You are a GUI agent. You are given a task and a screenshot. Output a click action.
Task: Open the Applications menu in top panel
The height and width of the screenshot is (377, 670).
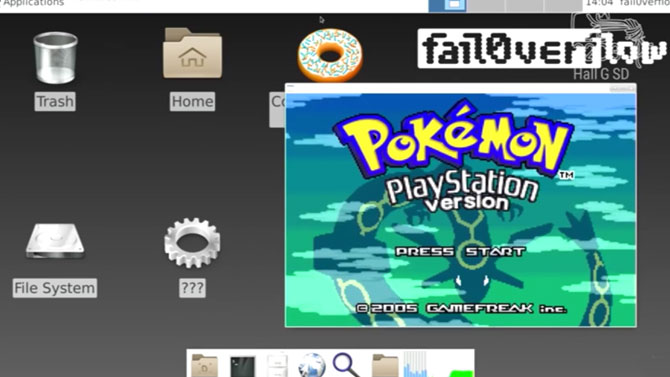point(32,3)
